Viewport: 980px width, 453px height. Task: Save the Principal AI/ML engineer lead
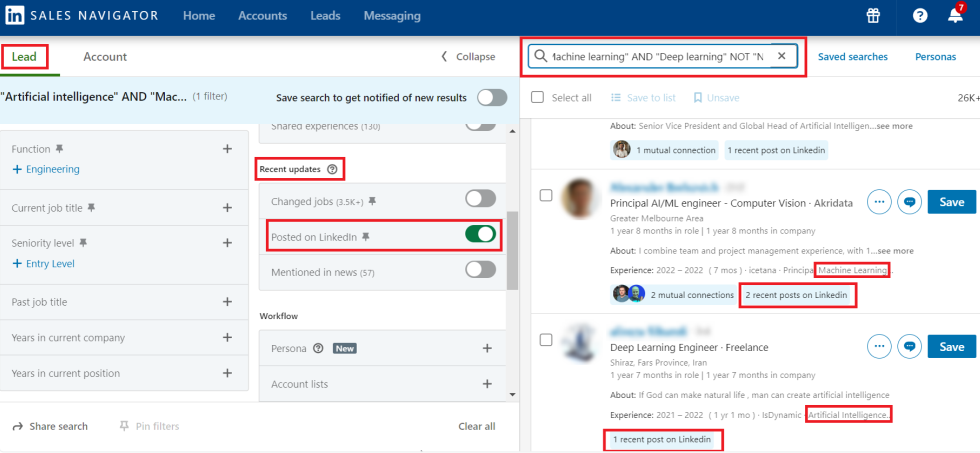click(952, 202)
